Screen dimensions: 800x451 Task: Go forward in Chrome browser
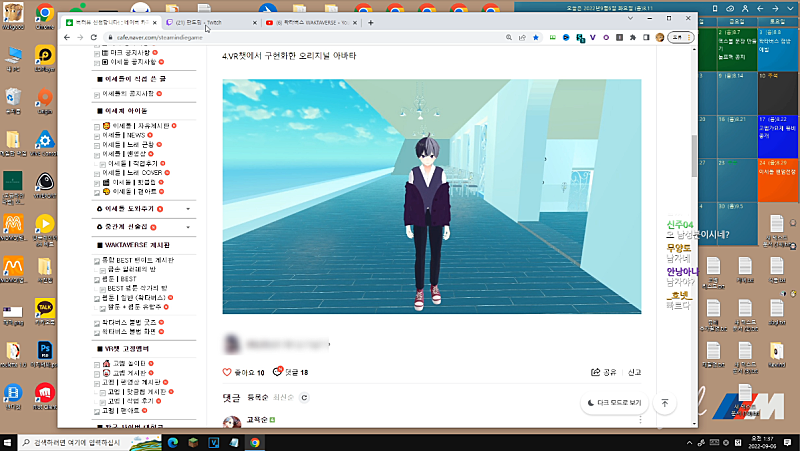pos(80,37)
